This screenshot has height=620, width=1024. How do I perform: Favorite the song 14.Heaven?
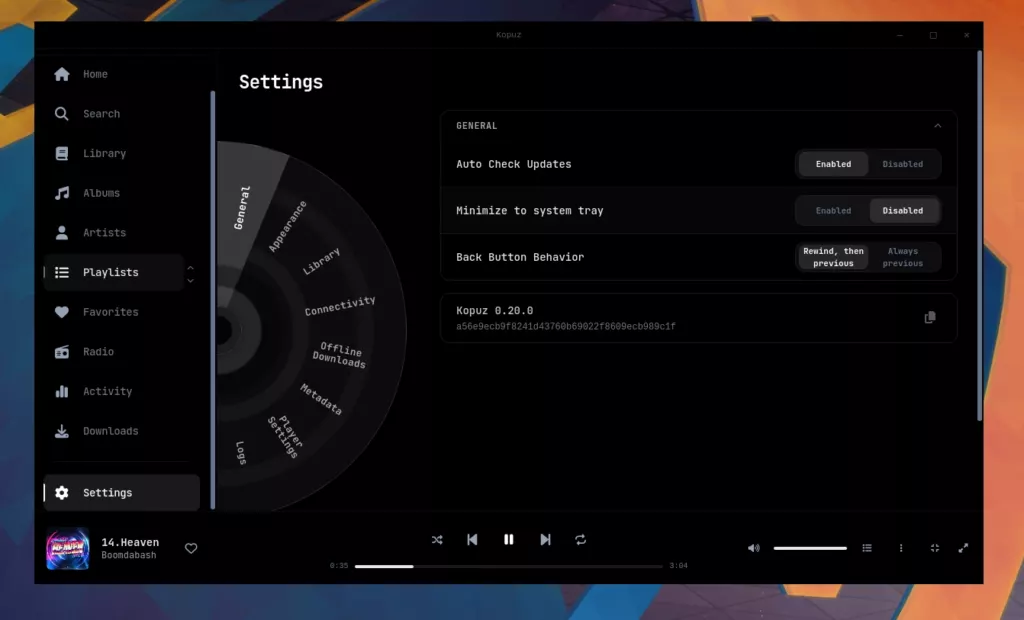tap(191, 549)
